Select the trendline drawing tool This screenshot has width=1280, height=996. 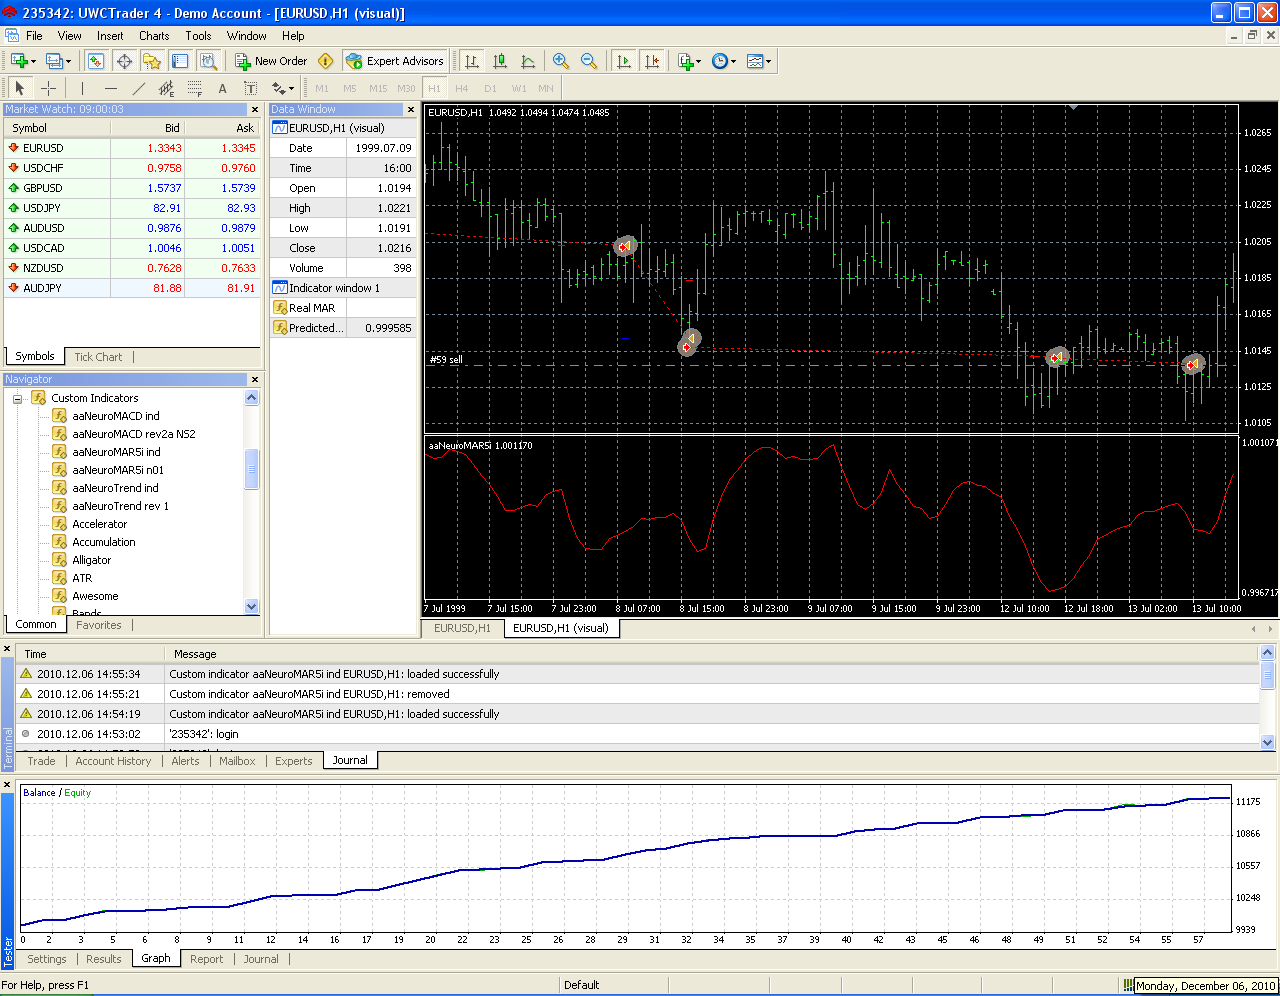click(x=139, y=88)
